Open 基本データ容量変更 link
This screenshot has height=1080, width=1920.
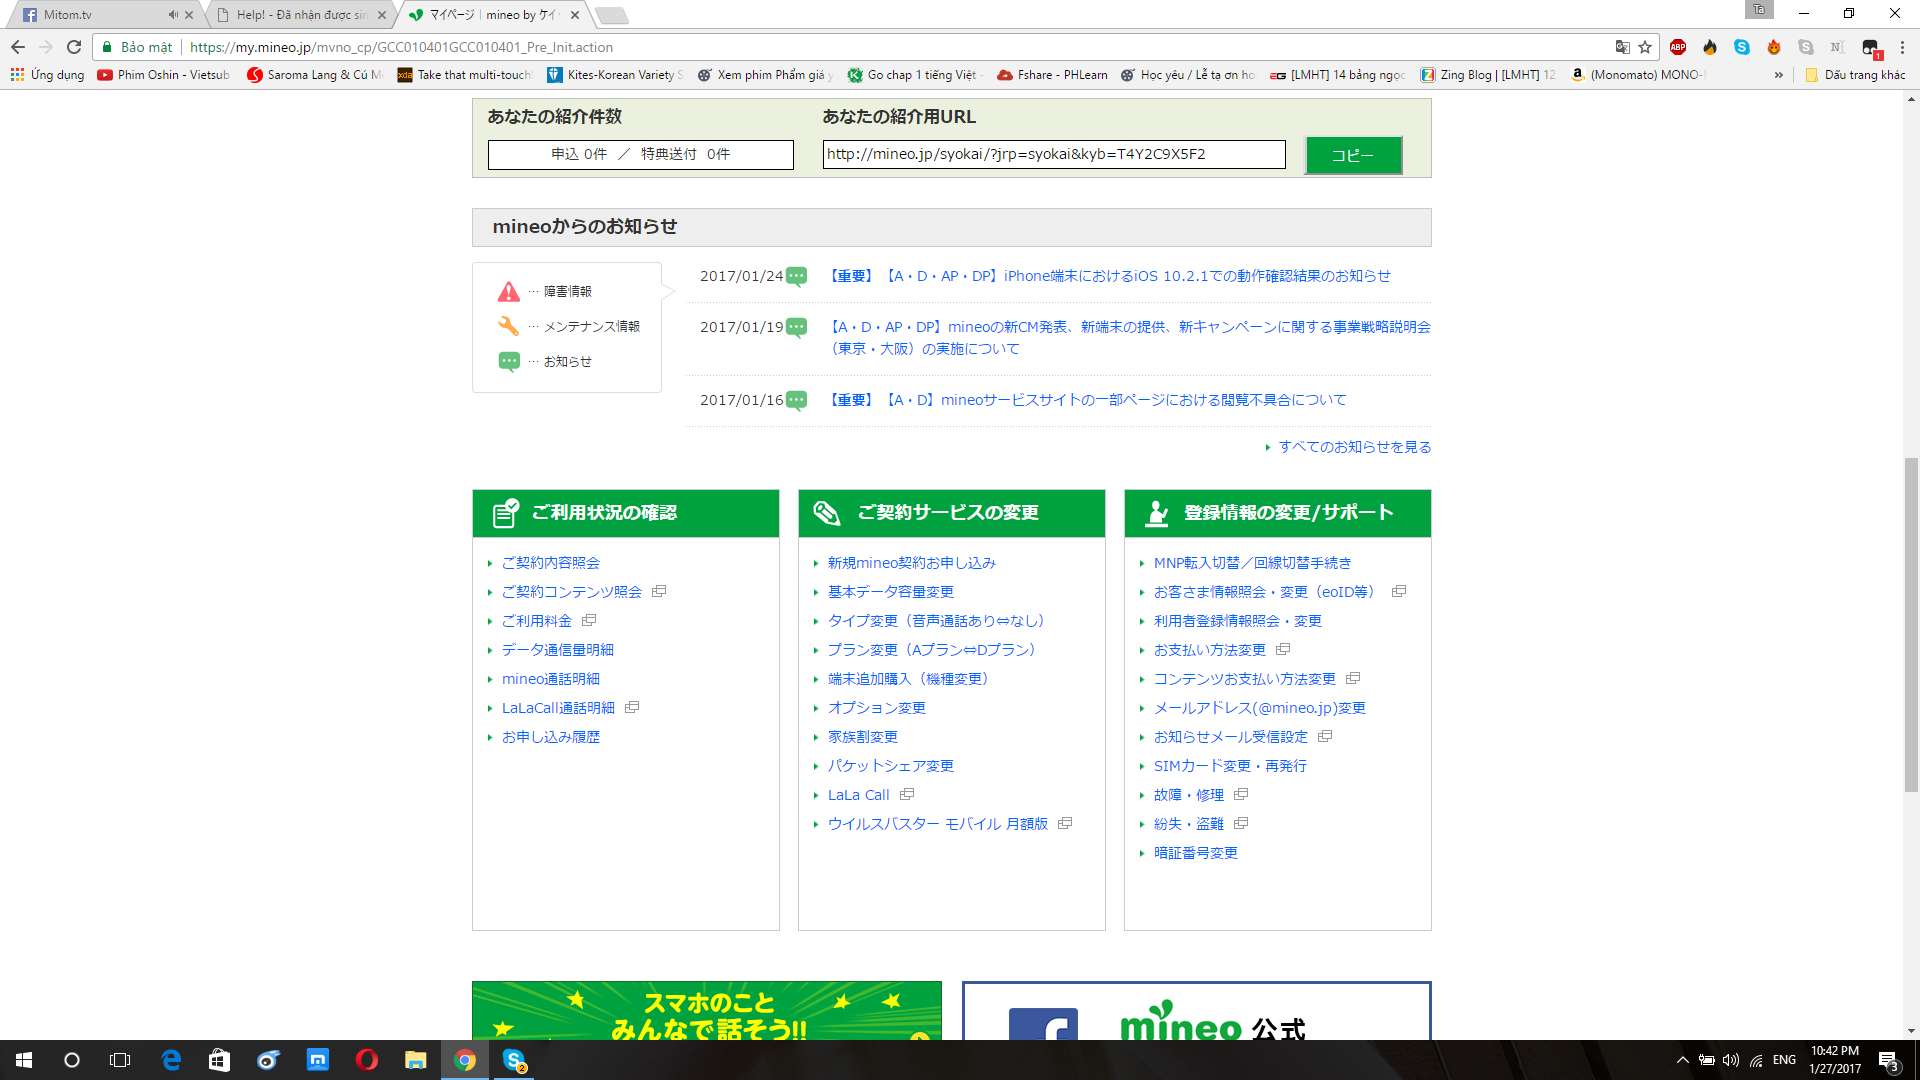(x=891, y=592)
